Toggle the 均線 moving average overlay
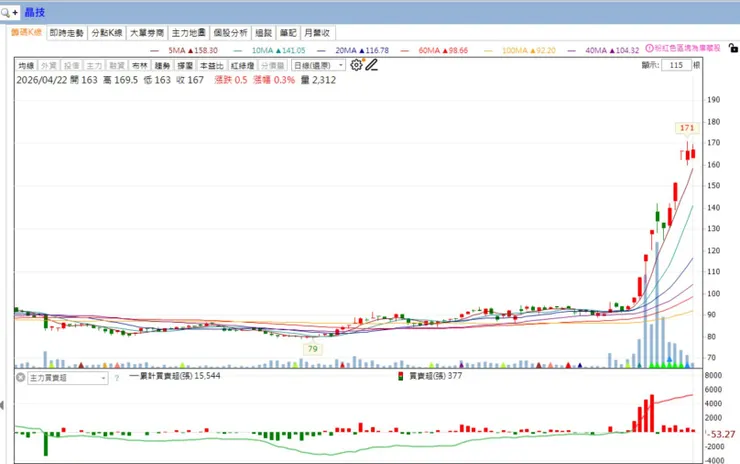740x464 pixels. click(x=26, y=66)
